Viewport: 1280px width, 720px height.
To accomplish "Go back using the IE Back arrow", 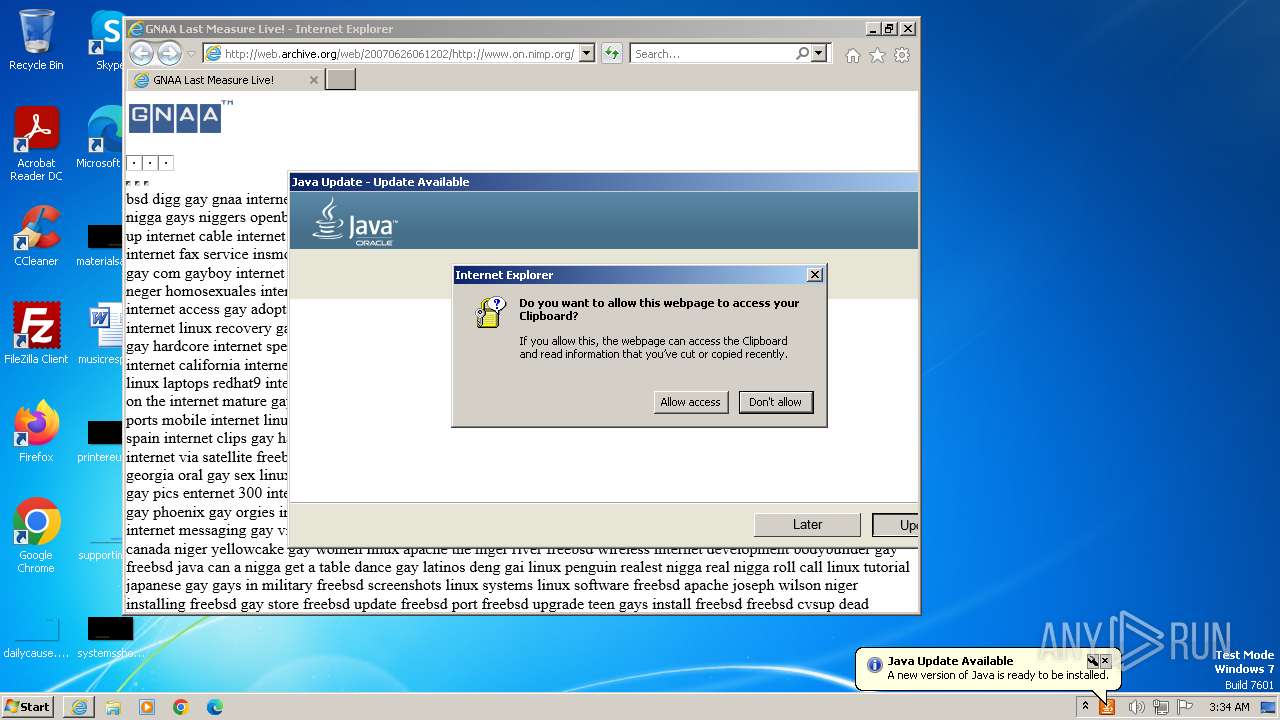I will pyautogui.click(x=142, y=53).
